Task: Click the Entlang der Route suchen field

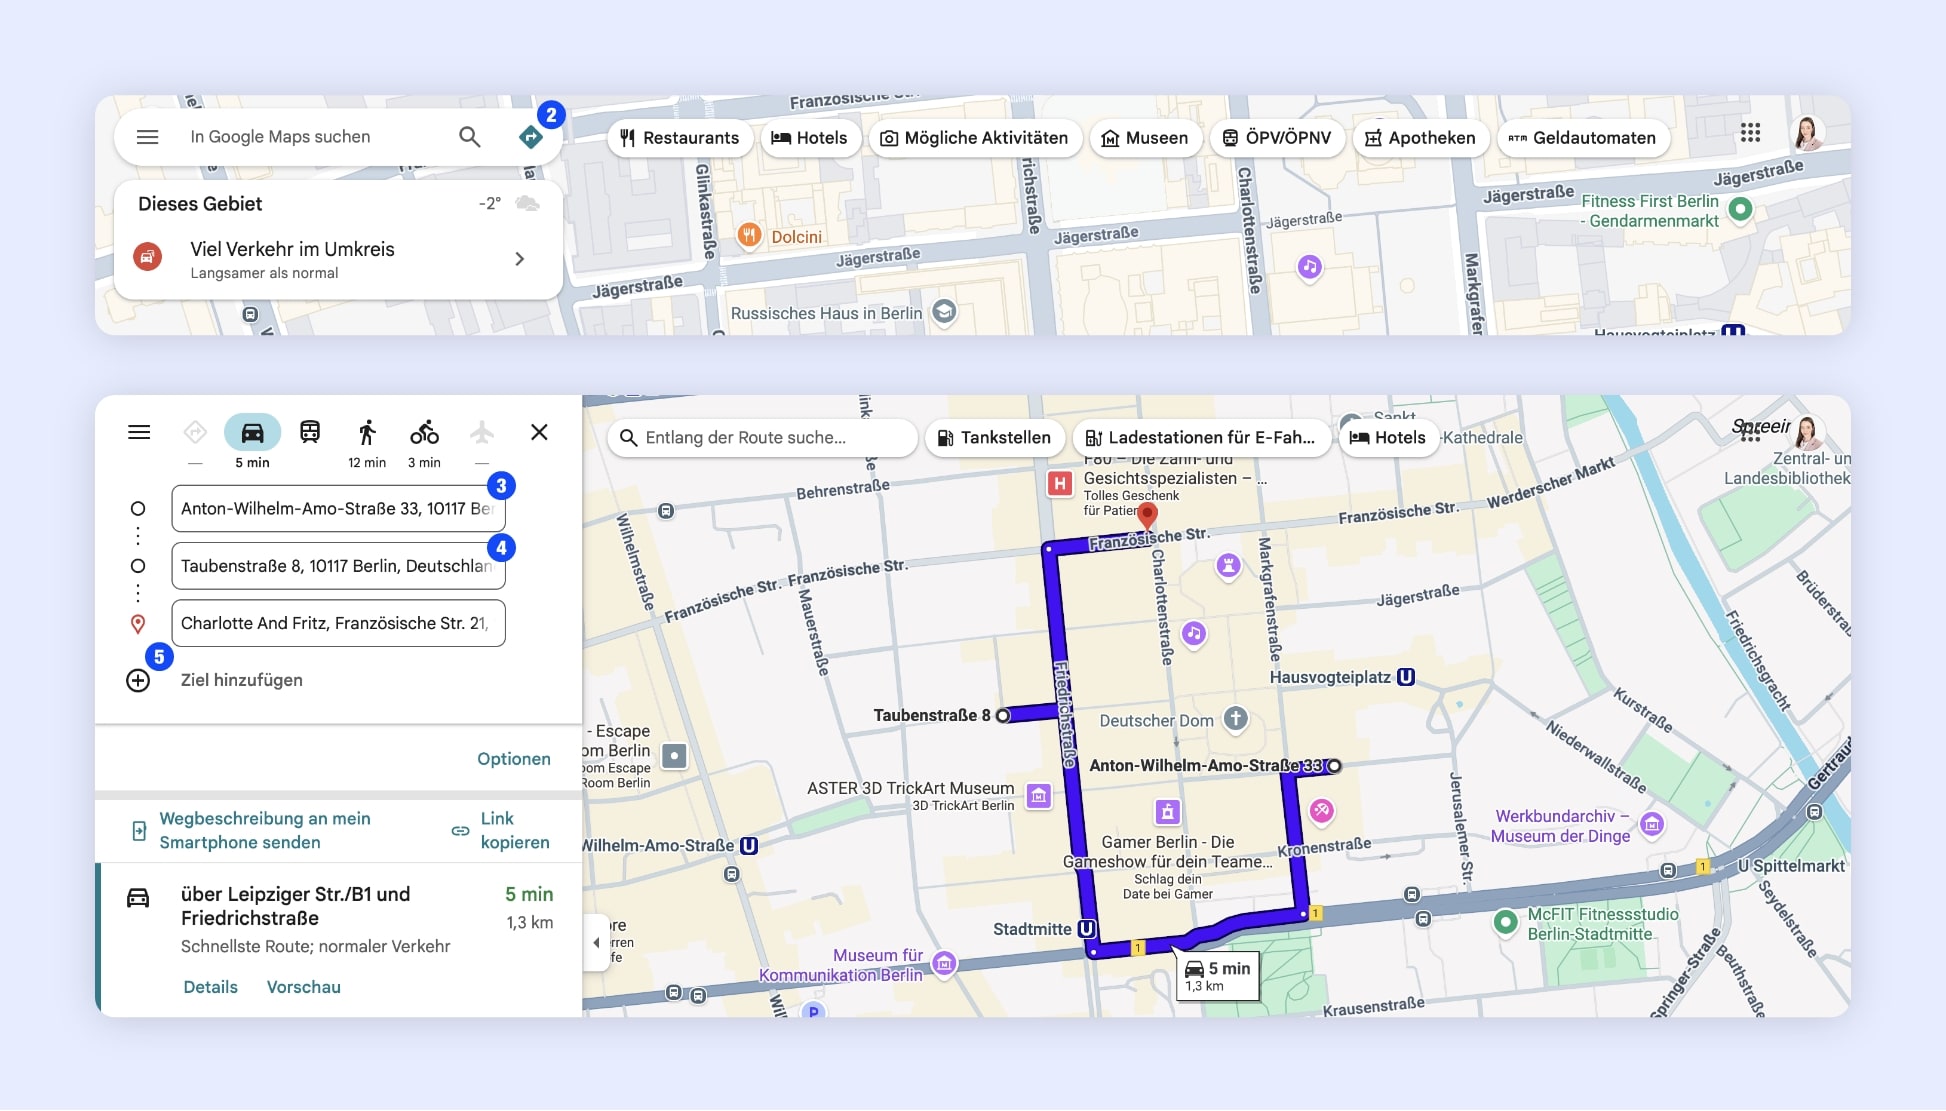Action: 762,437
